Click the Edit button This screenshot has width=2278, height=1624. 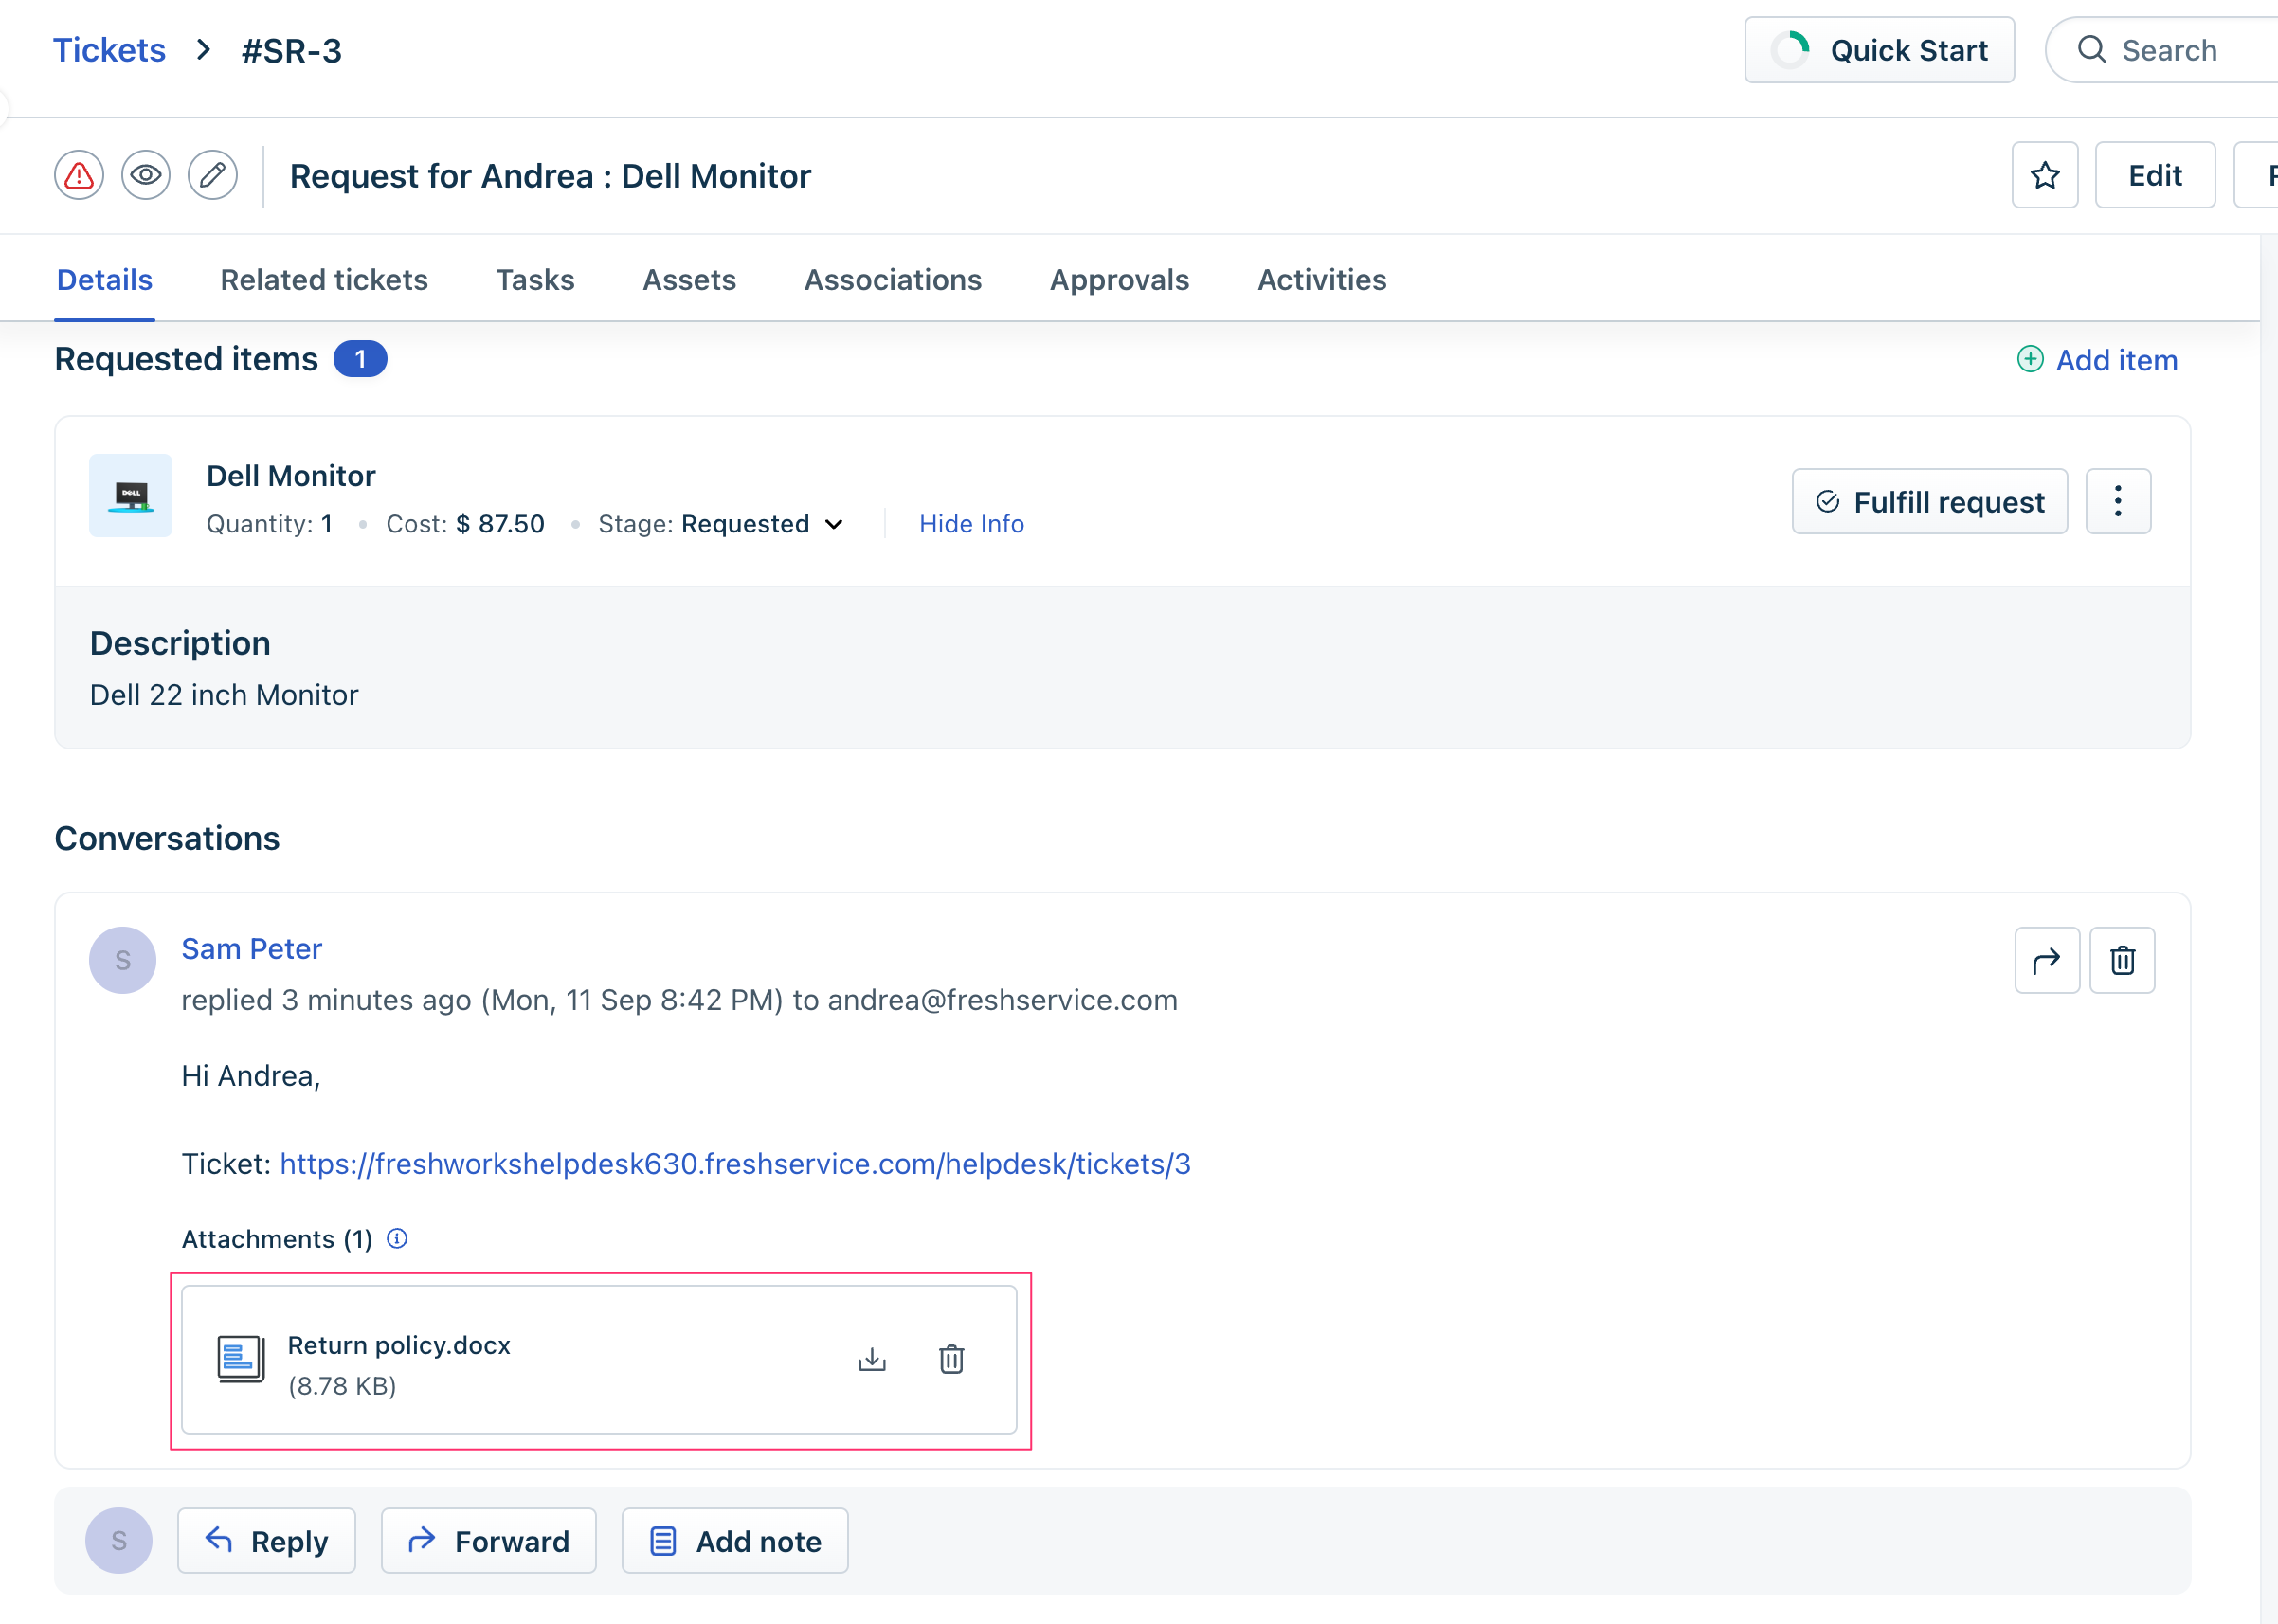click(x=2155, y=176)
